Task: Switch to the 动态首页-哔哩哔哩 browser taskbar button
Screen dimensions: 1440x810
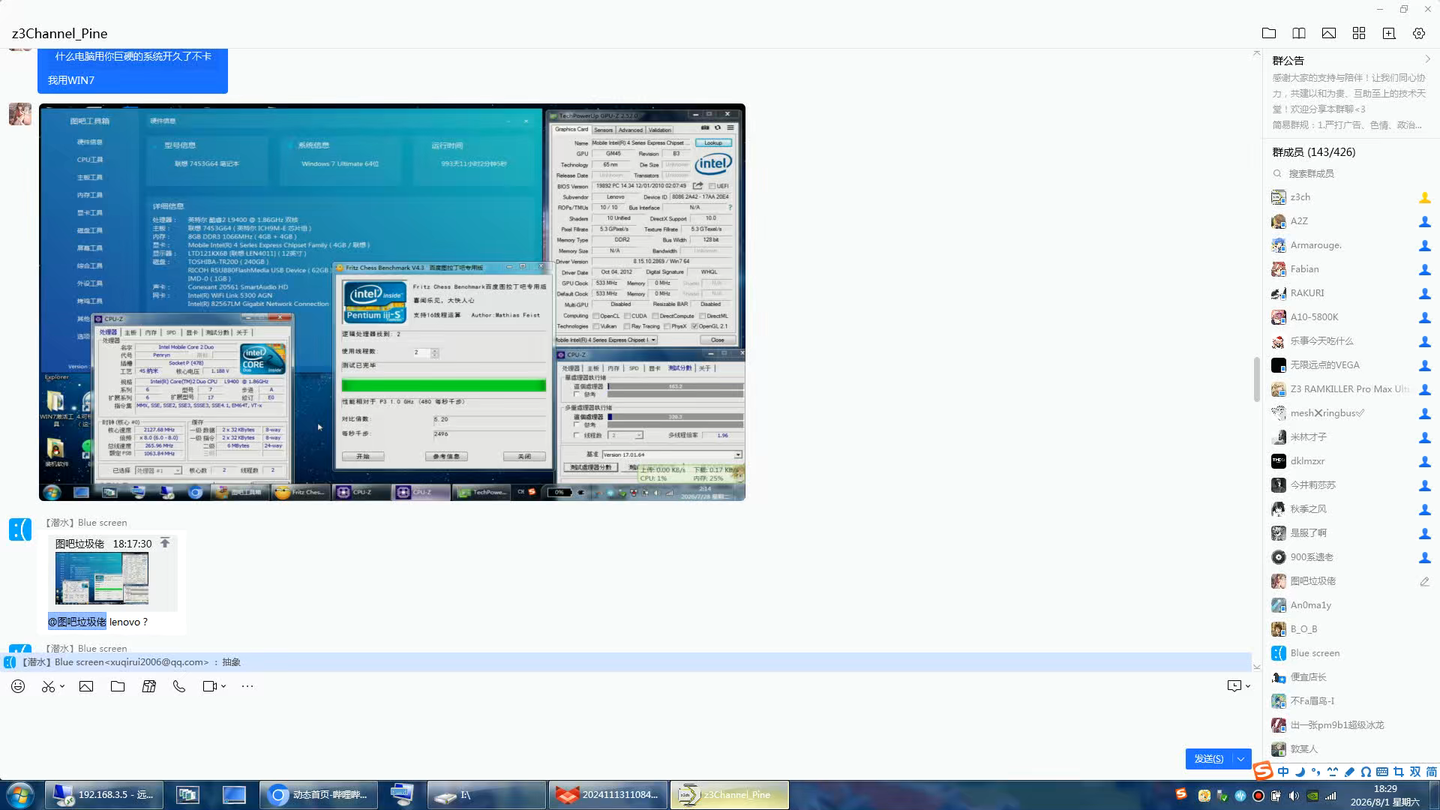Action: (x=319, y=795)
